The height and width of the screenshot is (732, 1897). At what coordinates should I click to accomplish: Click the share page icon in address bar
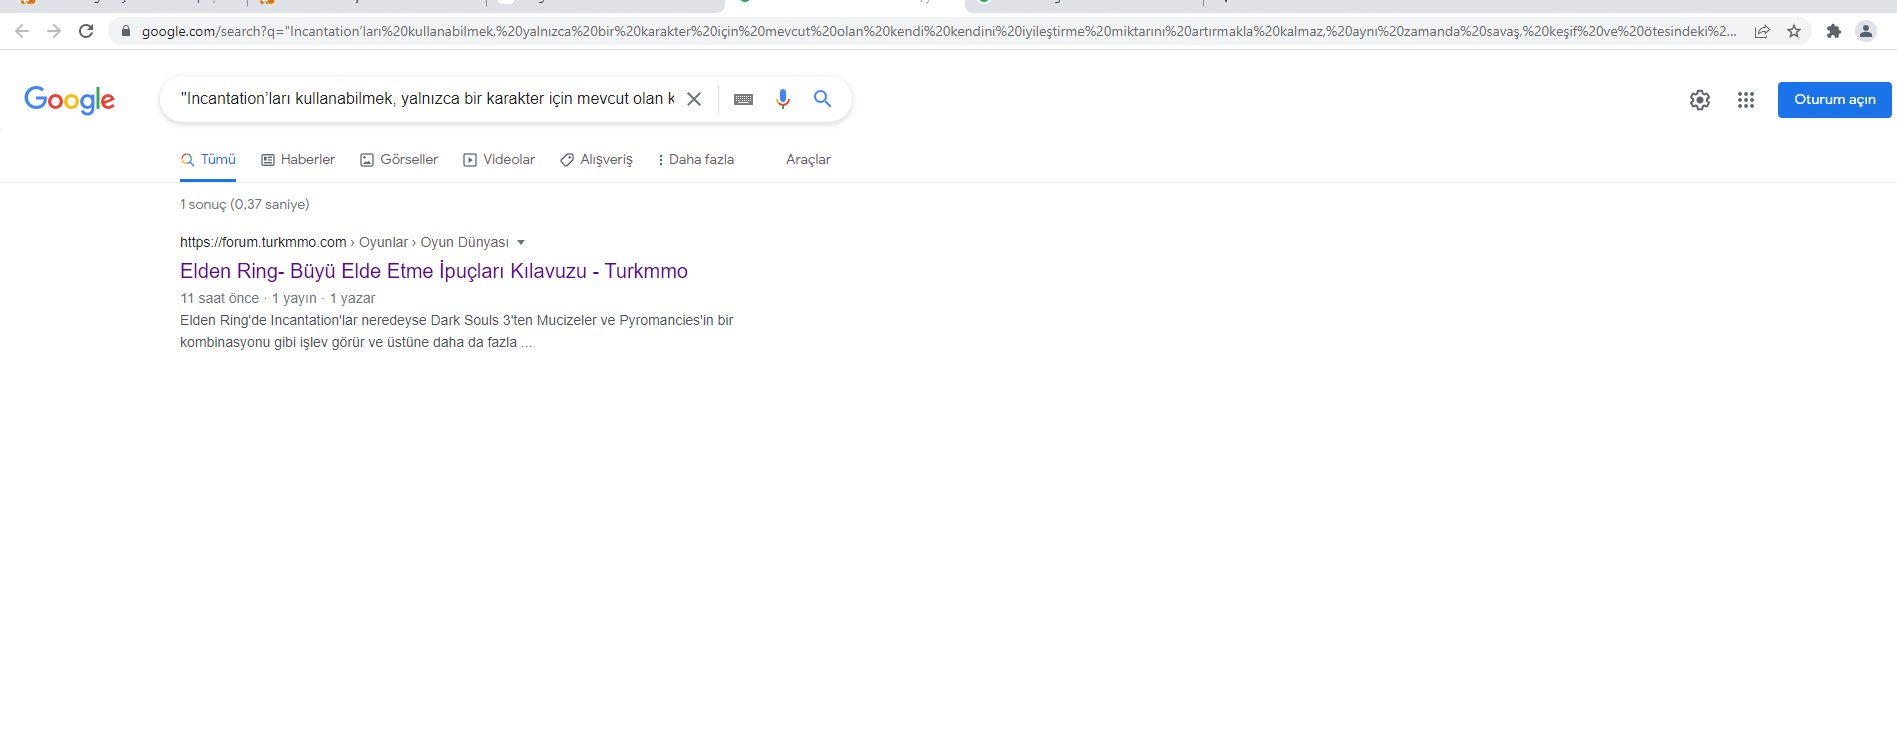1762,31
